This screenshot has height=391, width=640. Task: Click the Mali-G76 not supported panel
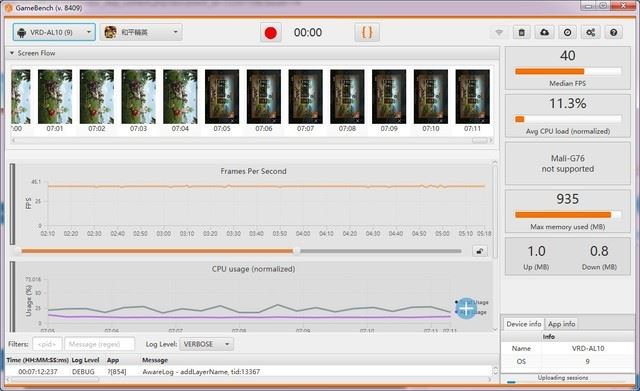tap(567, 163)
